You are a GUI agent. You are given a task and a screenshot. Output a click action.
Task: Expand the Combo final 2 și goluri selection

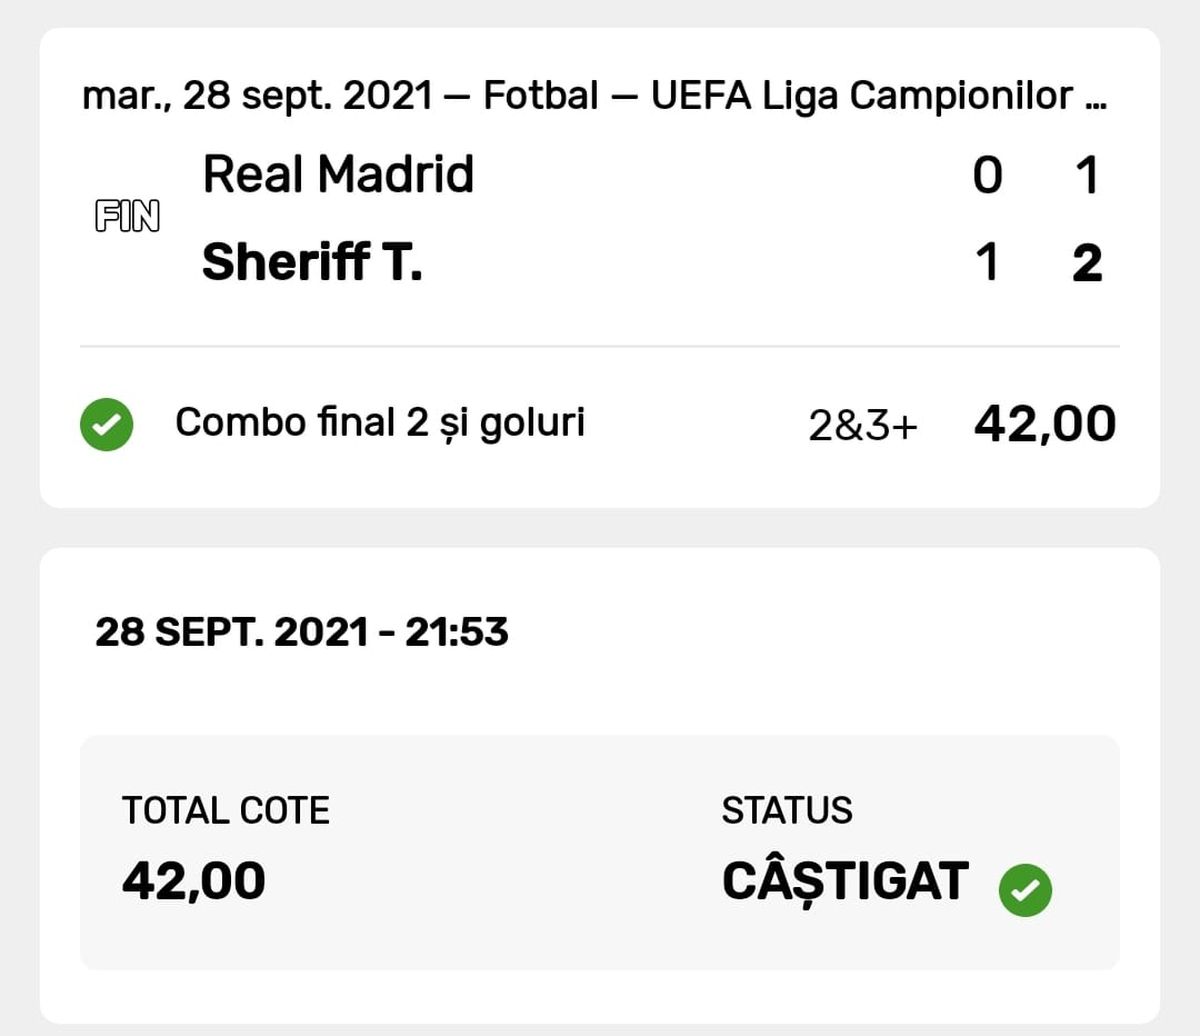click(x=382, y=424)
